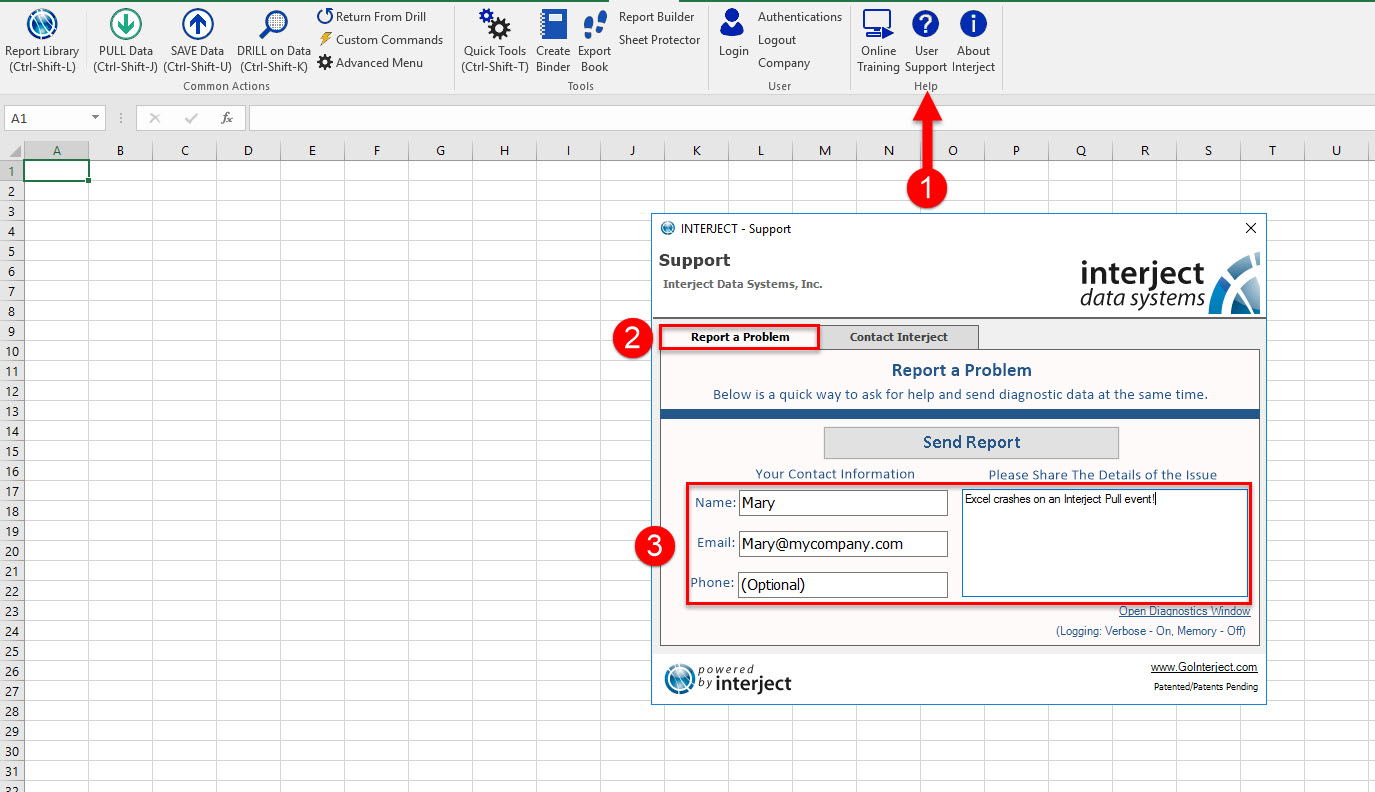Switch to the Report a Problem tab

click(x=740, y=337)
